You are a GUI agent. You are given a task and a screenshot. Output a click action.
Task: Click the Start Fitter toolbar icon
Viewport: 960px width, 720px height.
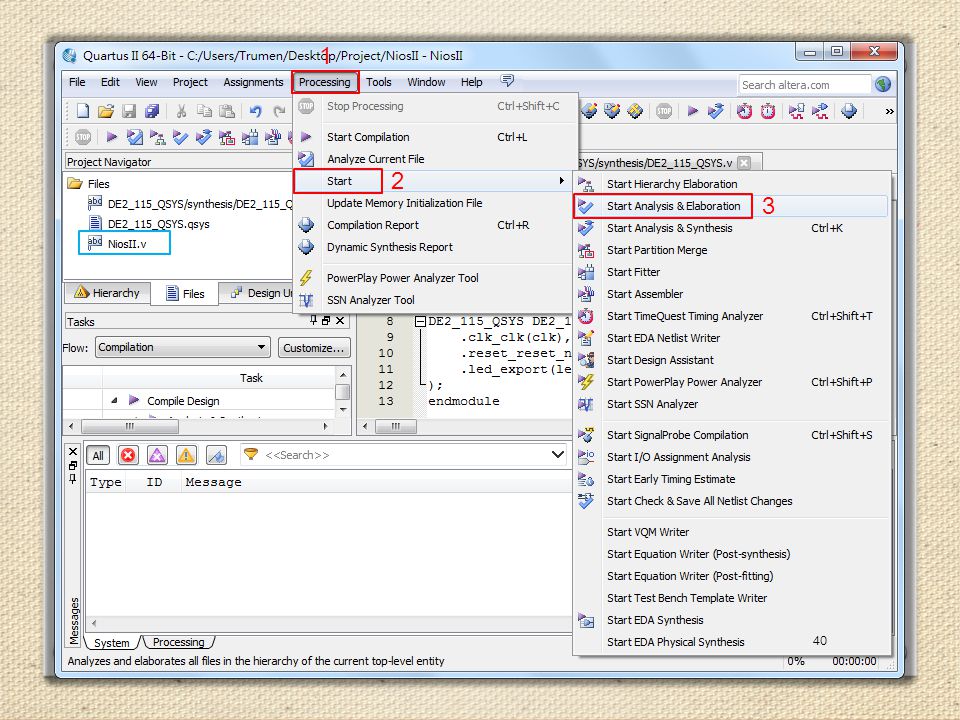tap(250, 137)
